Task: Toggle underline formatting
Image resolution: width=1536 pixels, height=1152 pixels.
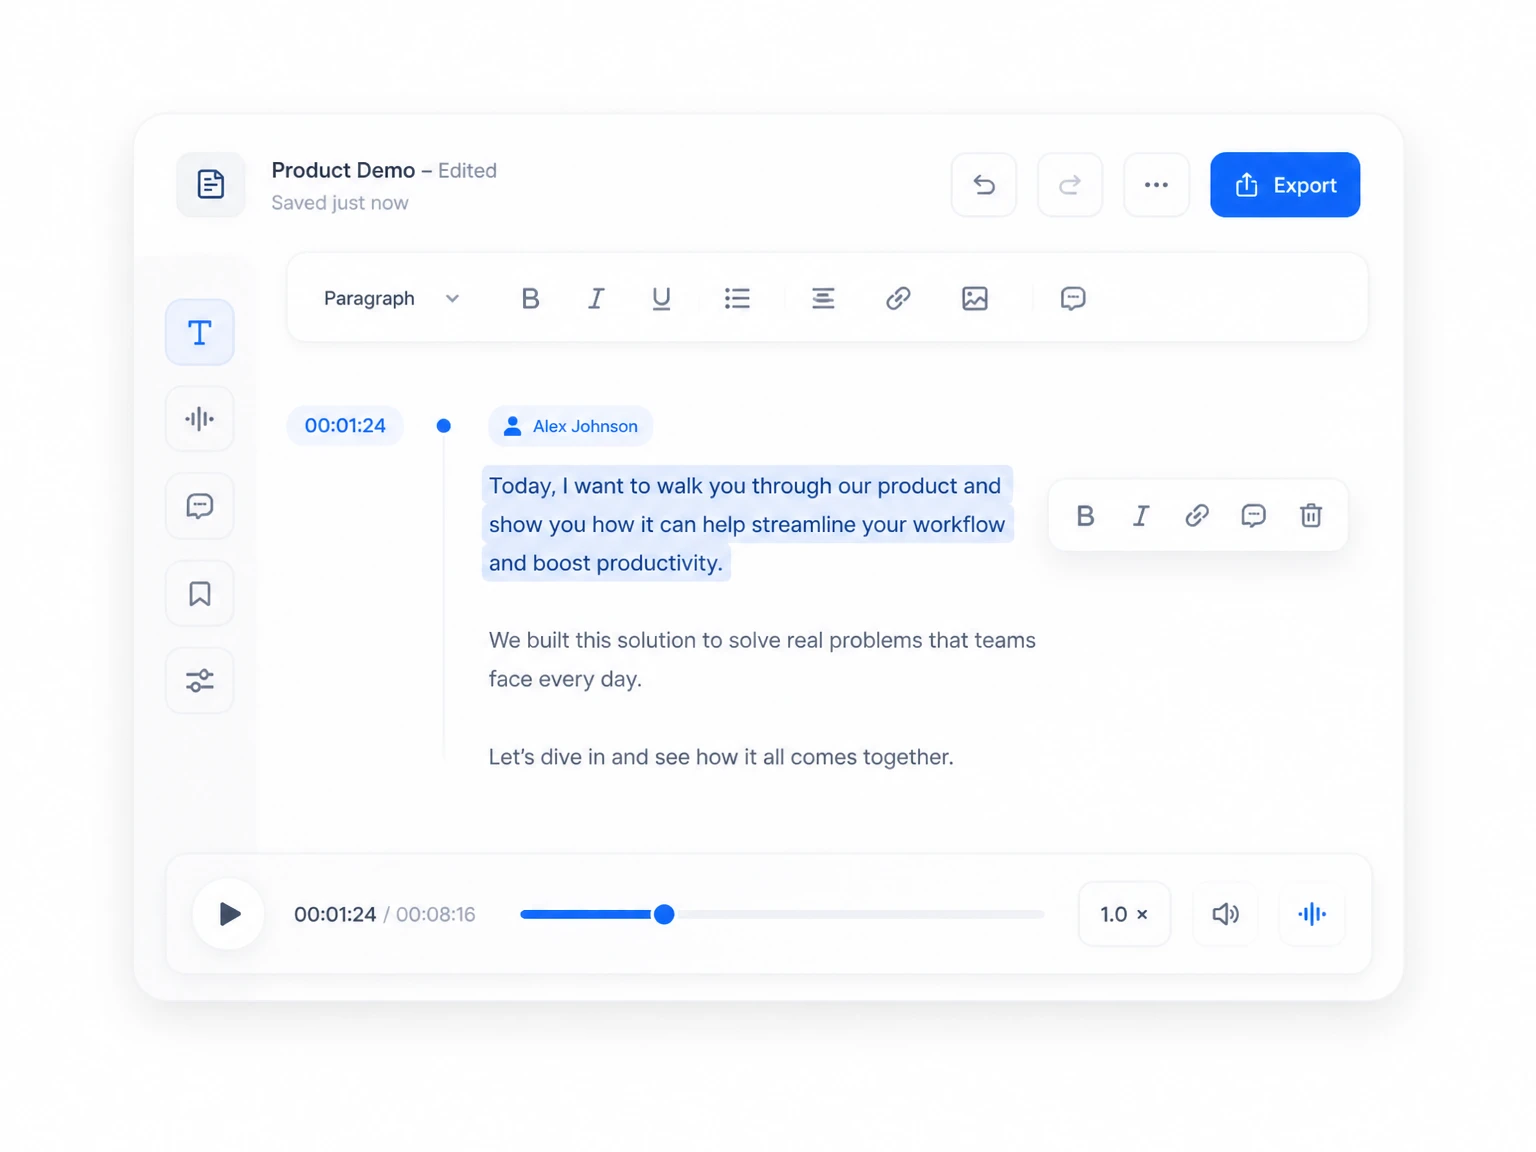Action: point(661,298)
